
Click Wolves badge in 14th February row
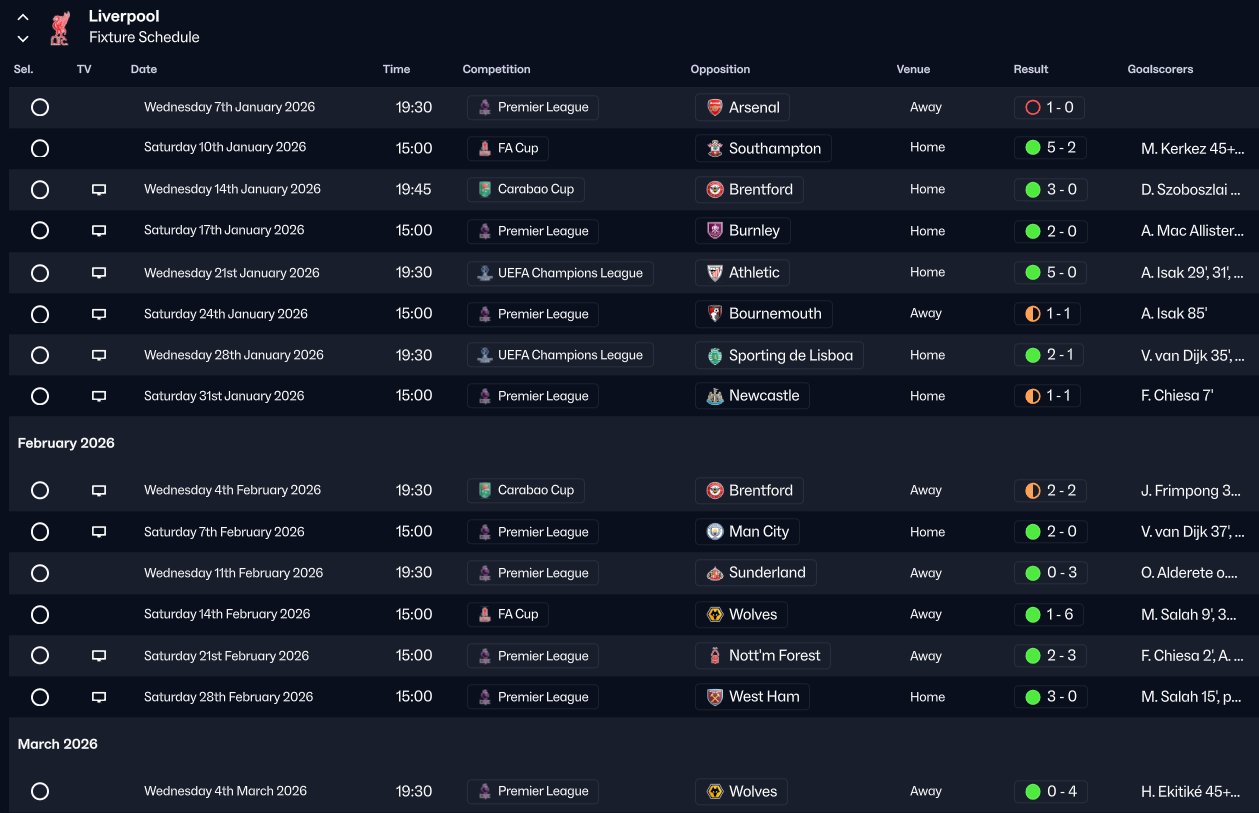714,614
